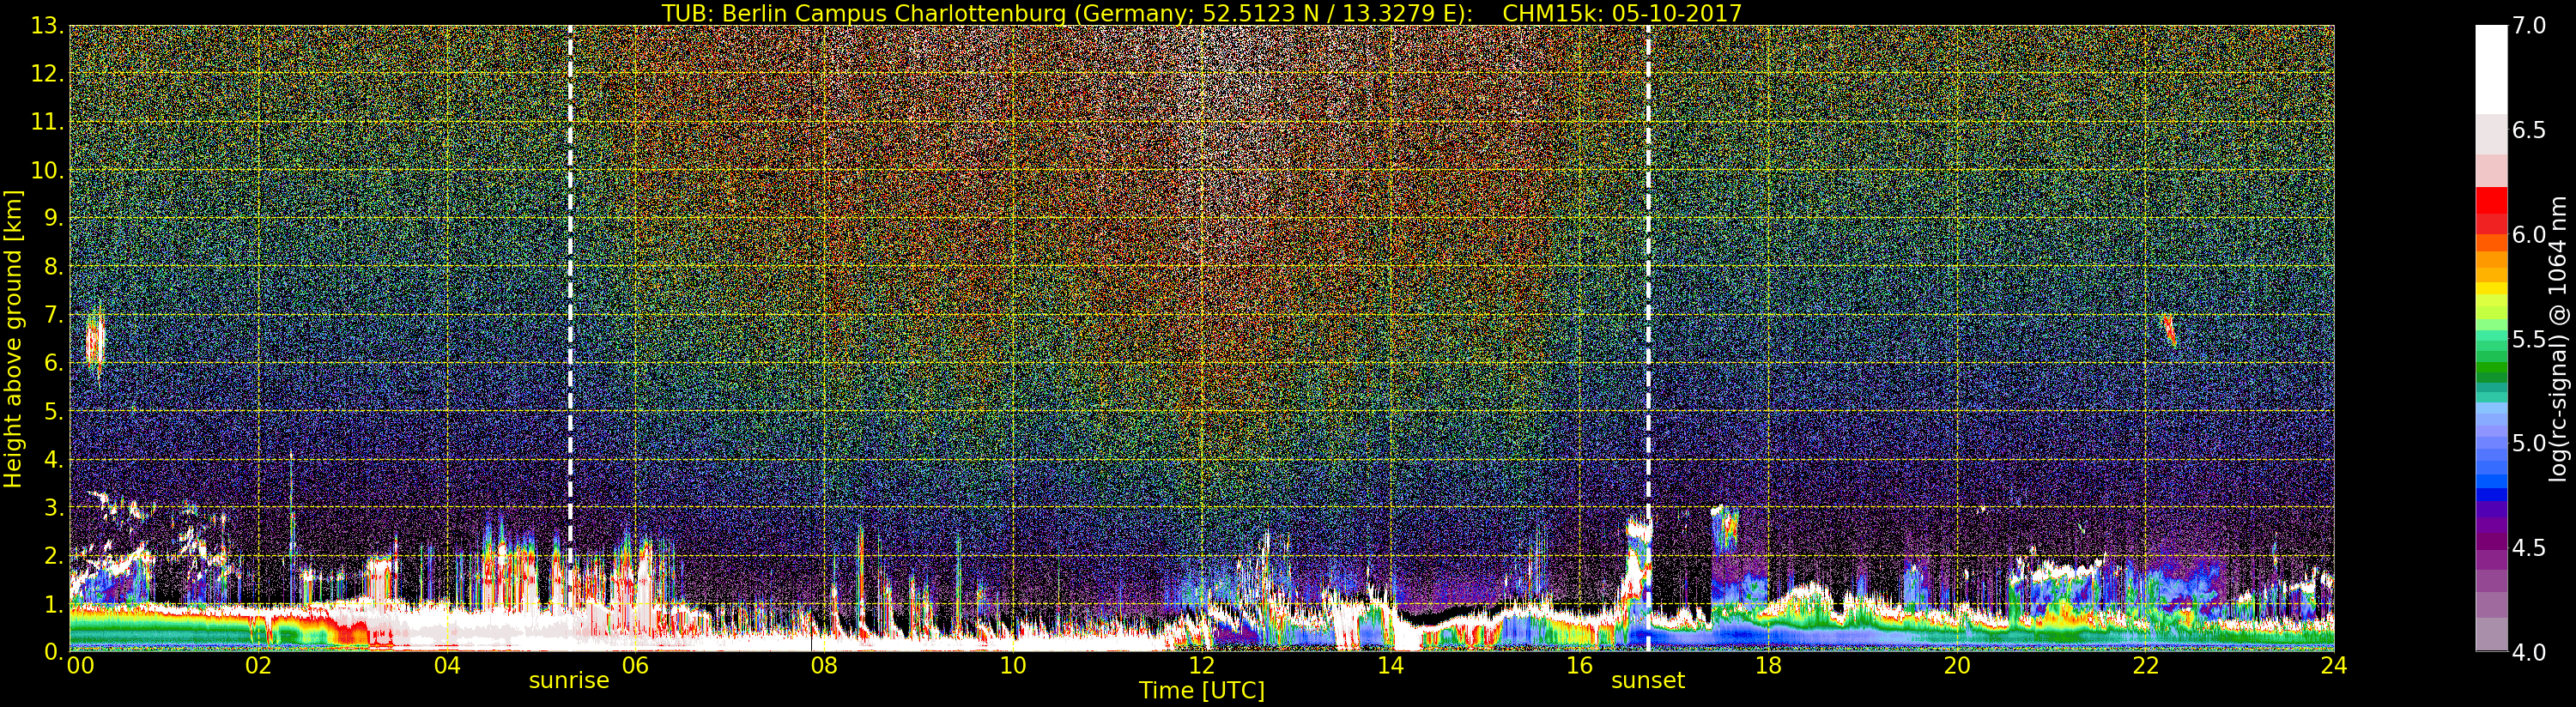The height and width of the screenshot is (707, 2576).
Task: Click the '04' tick on the time axis
Action: click(447, 666)
